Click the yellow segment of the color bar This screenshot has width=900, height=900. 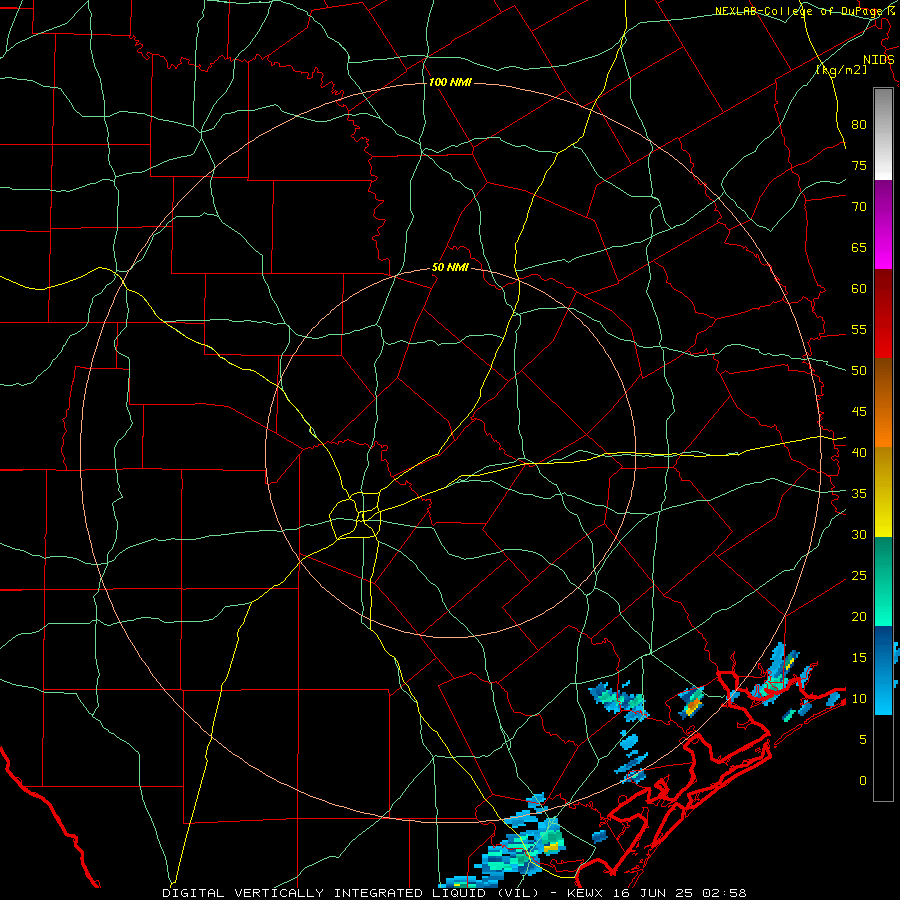coord(883,492)
